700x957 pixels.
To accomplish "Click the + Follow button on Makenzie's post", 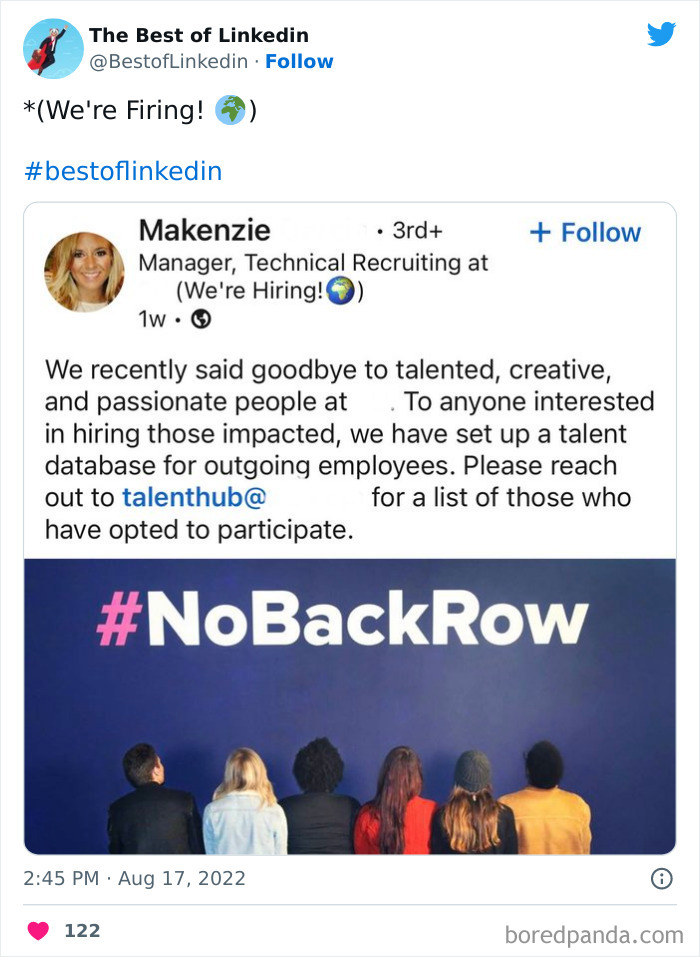I will pyautogui.click(x=585, y=232).
